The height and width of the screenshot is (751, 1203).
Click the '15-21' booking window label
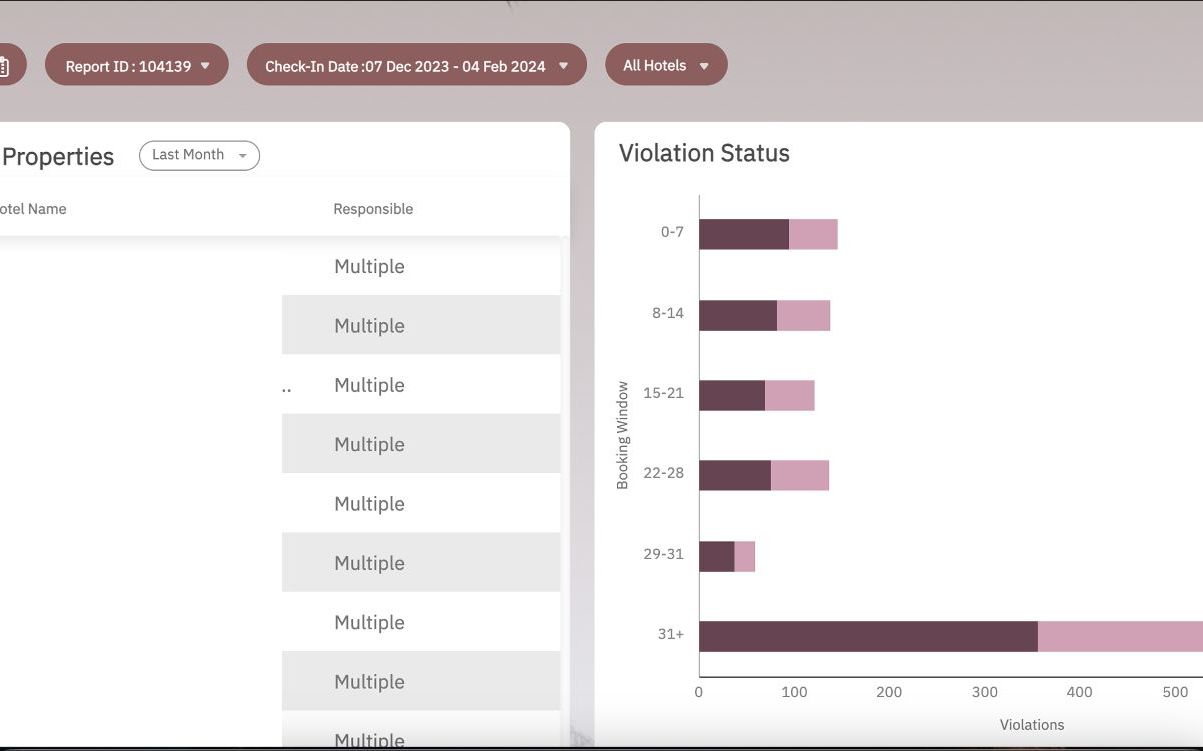click(664, 393)
